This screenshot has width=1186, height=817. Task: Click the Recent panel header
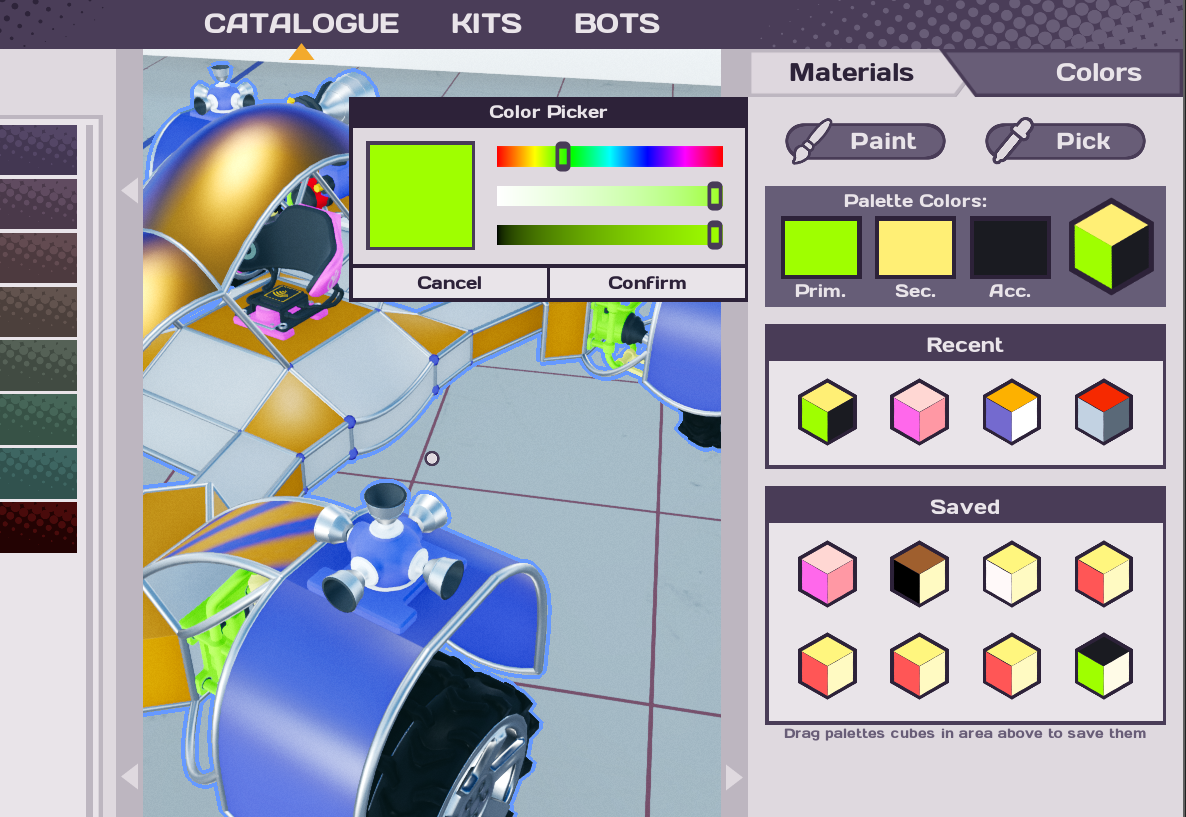(965, 344)
